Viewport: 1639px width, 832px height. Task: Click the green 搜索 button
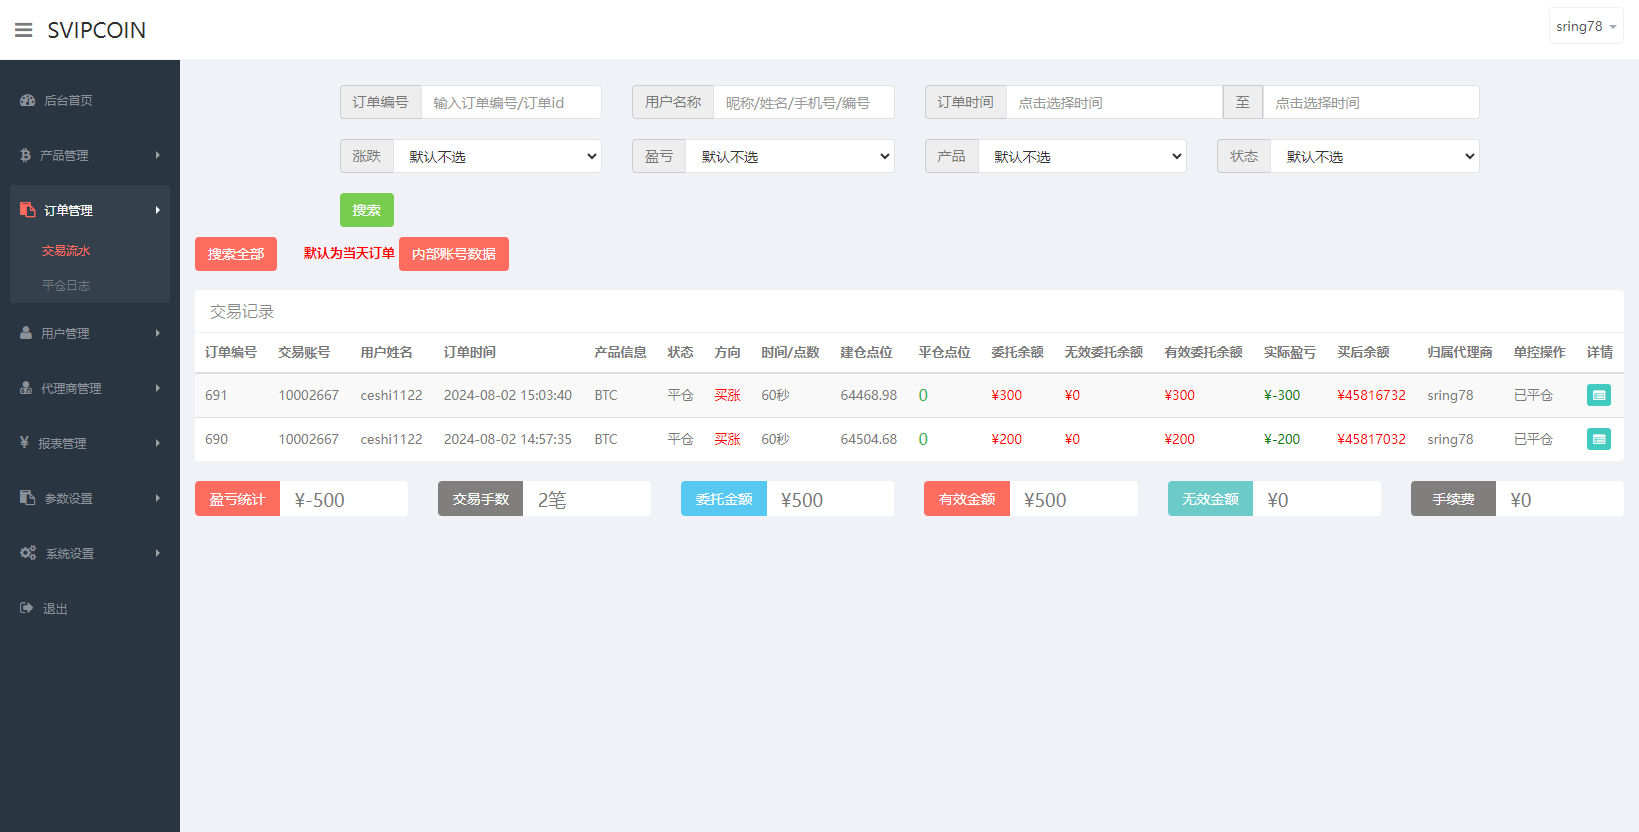click(366, 210)
